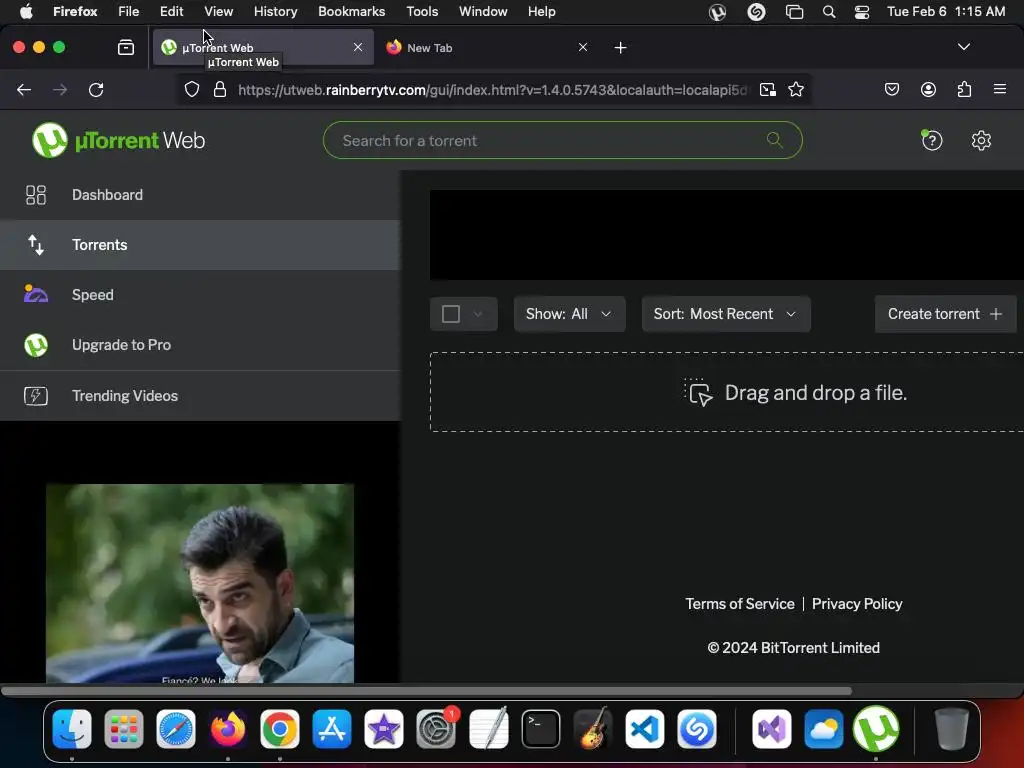This screenshot has height=768, width=1024.
Task: Open Spotlight search in menu bar
Action: click(x=829, y=12)
